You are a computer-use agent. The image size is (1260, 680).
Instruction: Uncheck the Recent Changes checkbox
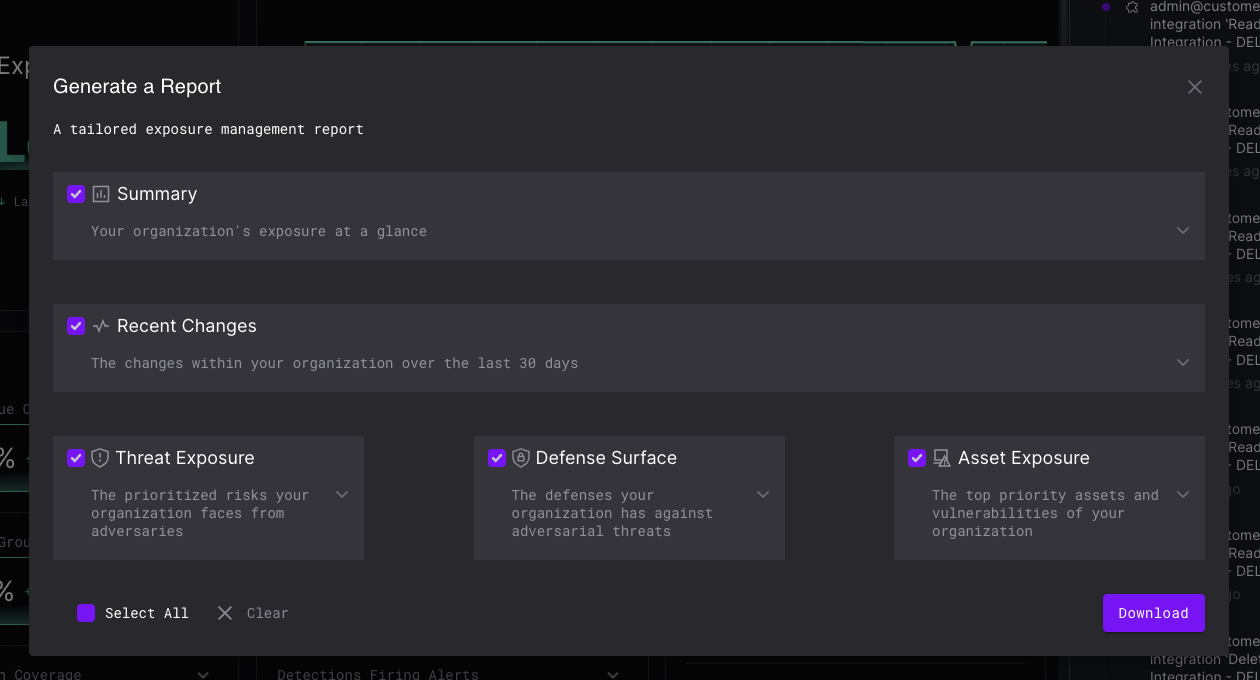point(76,326)
